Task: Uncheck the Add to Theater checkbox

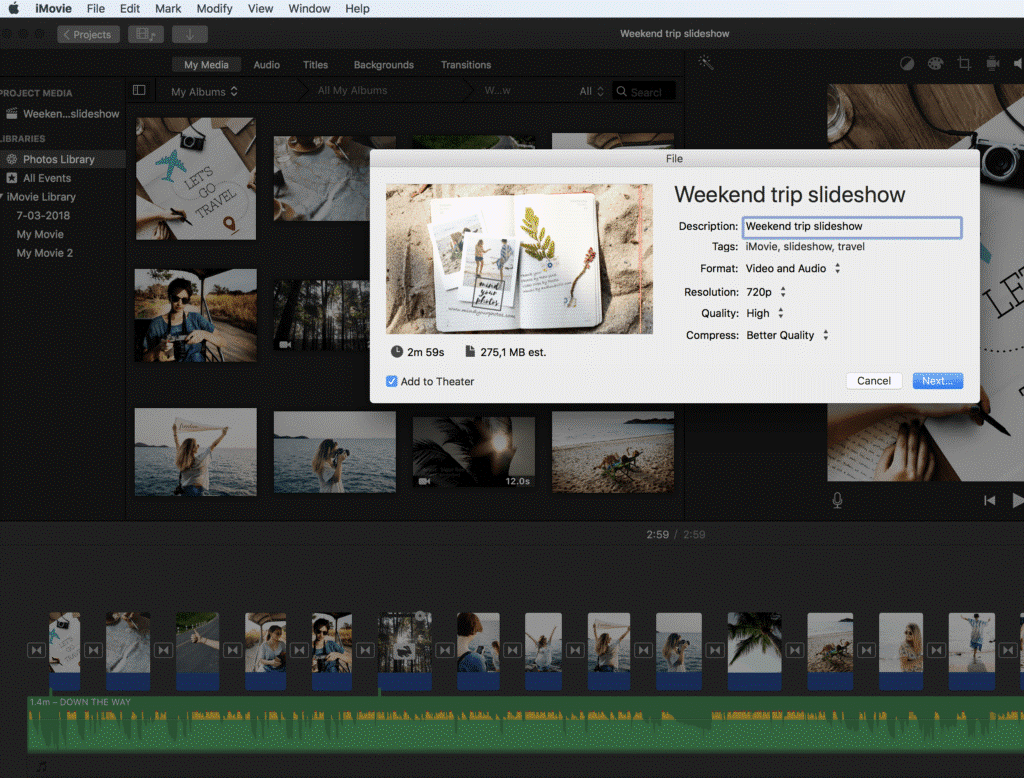Action: 392,381
